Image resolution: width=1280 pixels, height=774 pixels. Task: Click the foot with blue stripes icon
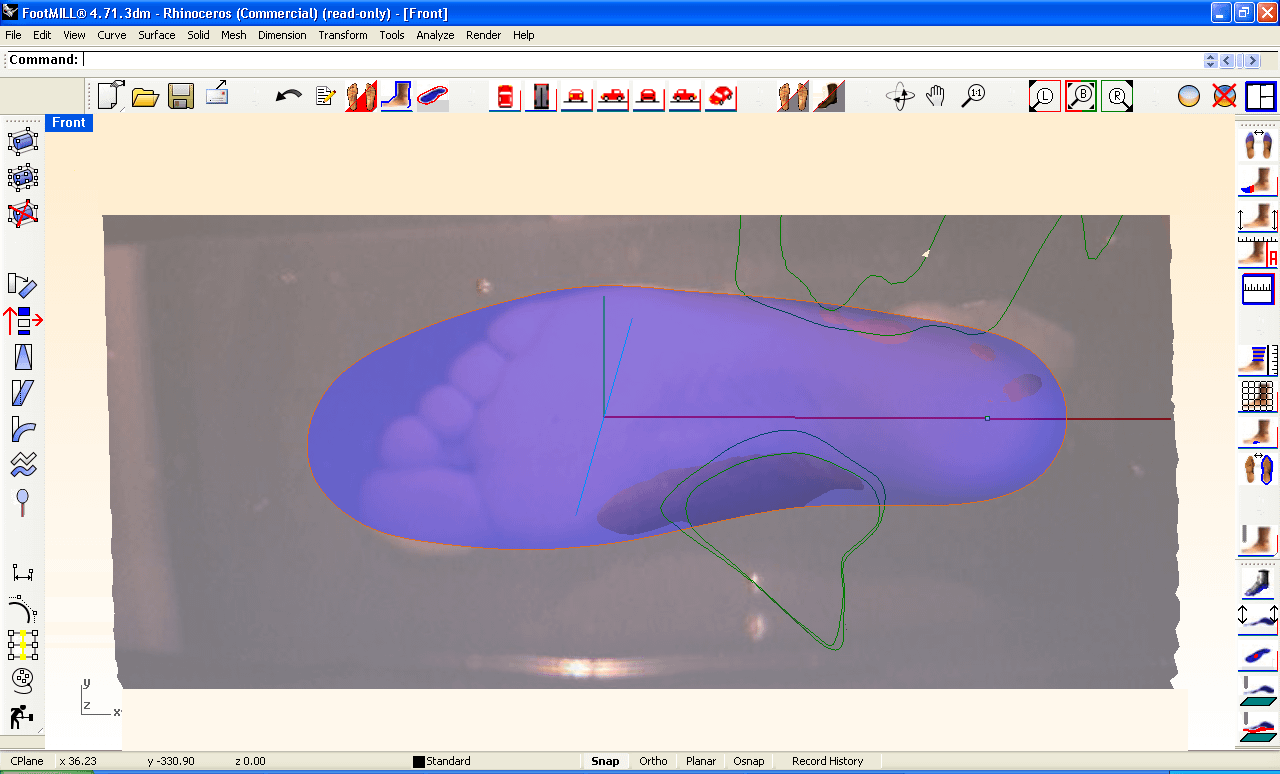click(1259, 360)
